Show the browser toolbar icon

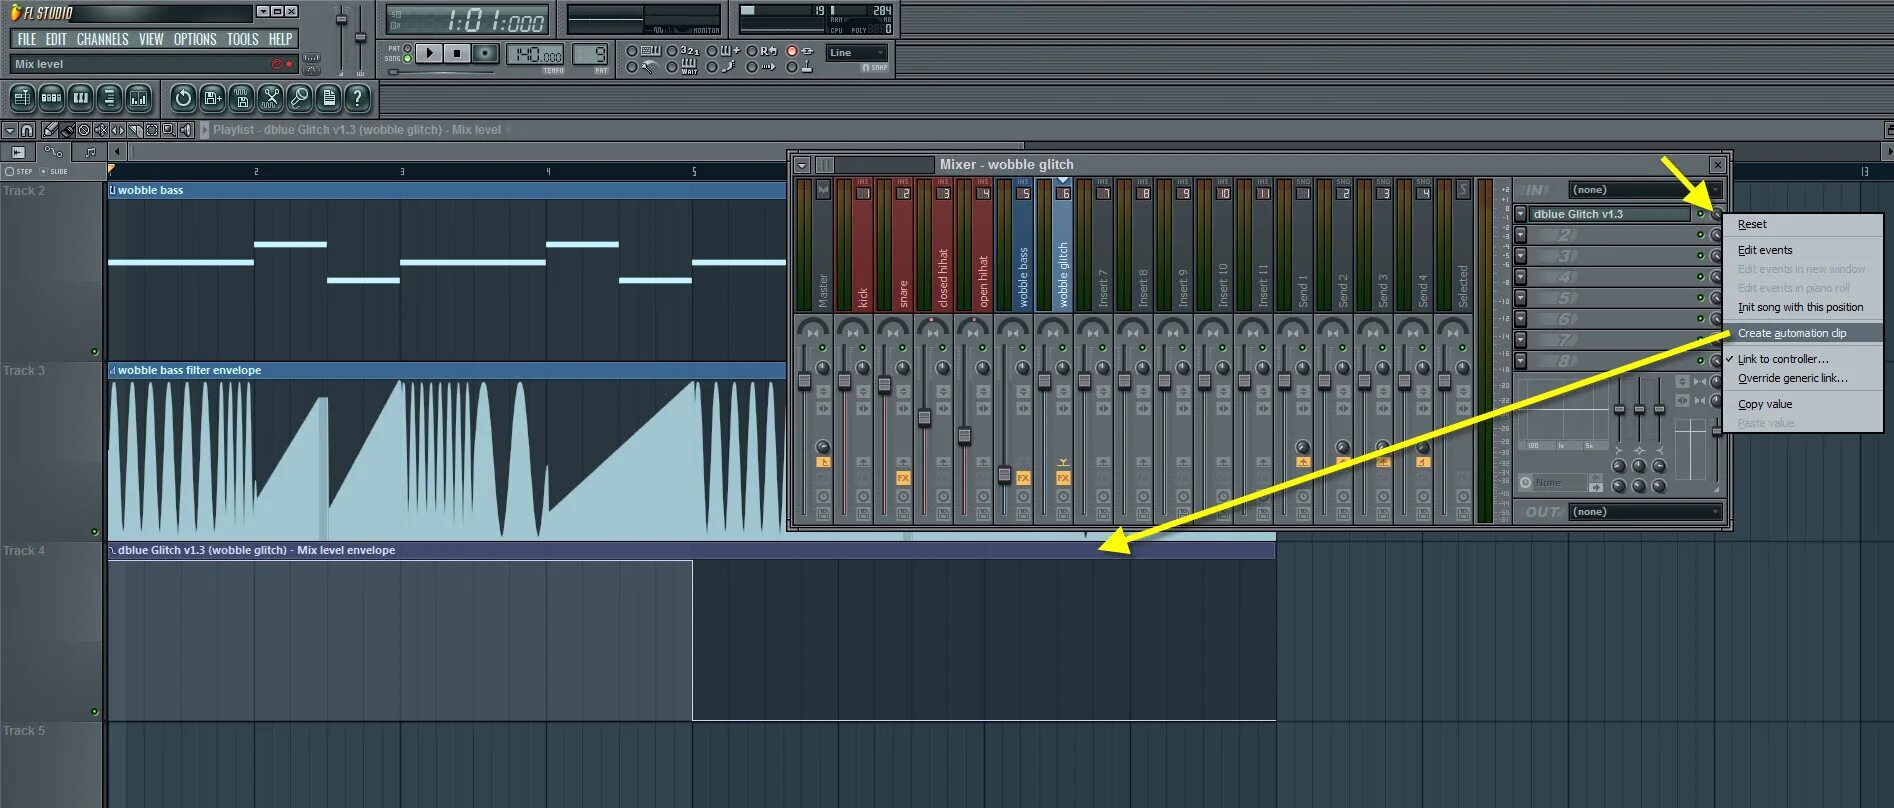point(109,97)
